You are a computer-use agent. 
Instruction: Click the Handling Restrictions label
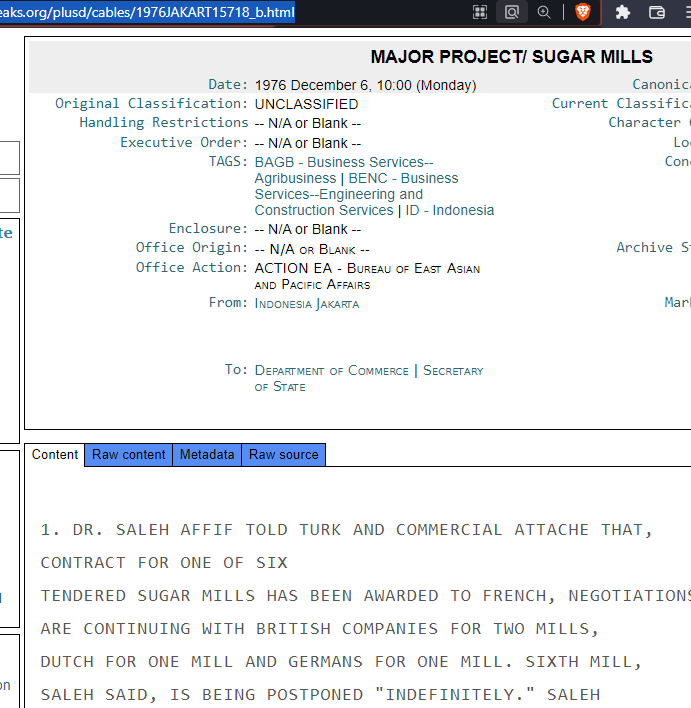coord(164,123)
